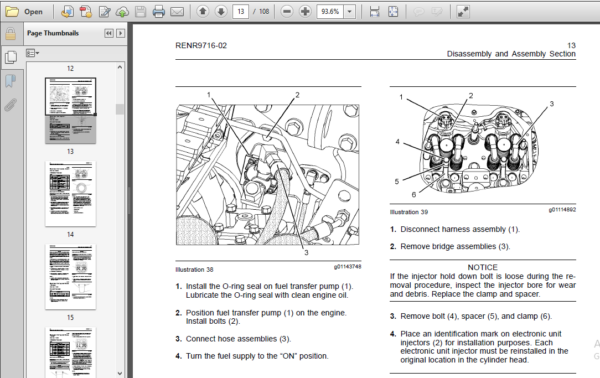Click the Illustration 39 caption
This screenshot has height=378, width=600.
(409, 212)
